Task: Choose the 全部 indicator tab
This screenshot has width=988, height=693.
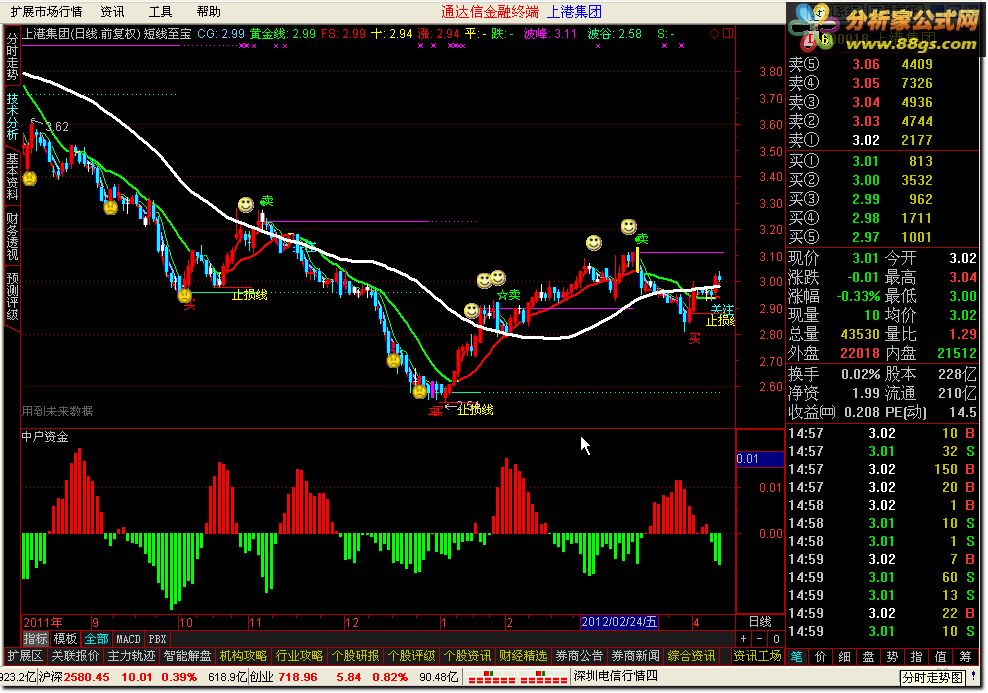Action: 96,639
